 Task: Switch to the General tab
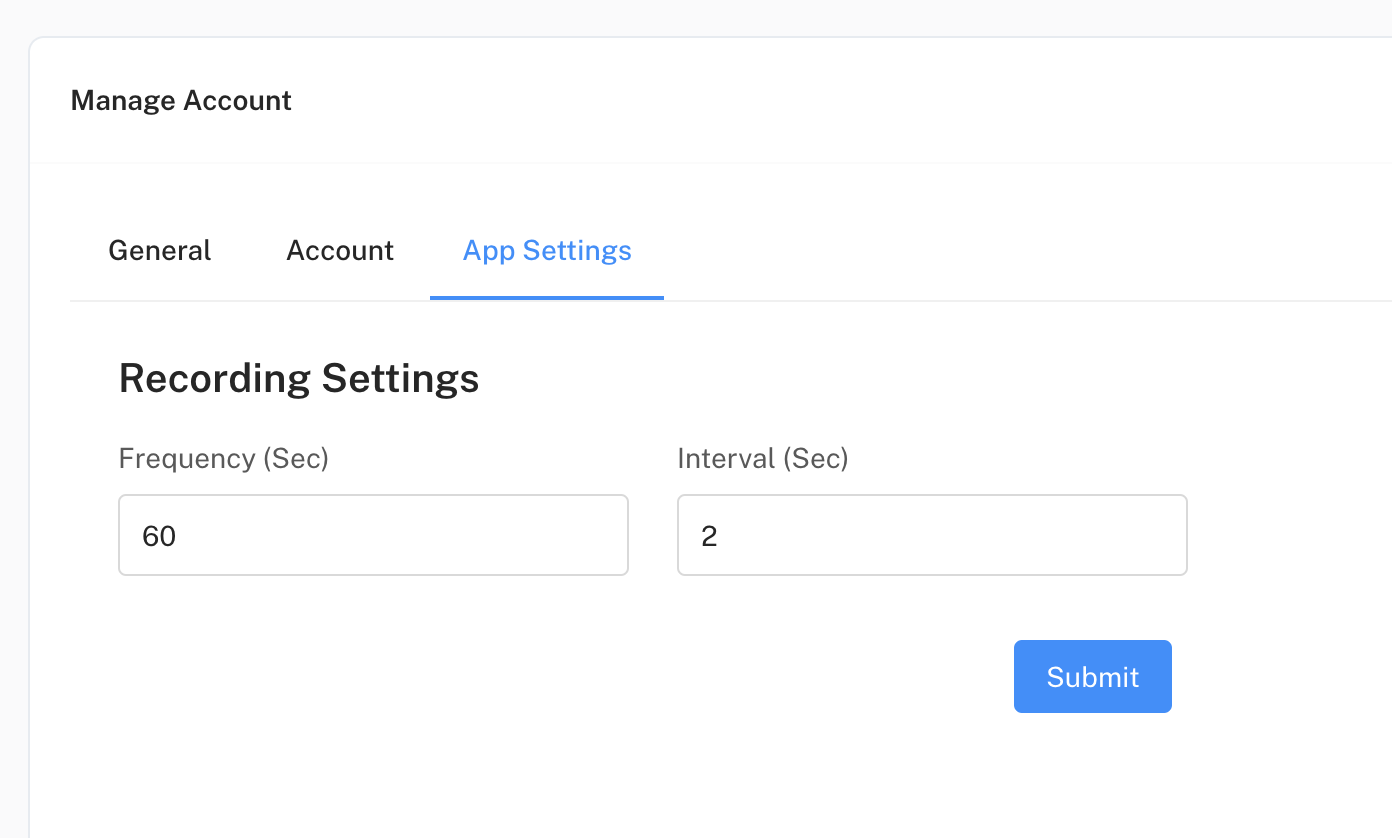159,250
